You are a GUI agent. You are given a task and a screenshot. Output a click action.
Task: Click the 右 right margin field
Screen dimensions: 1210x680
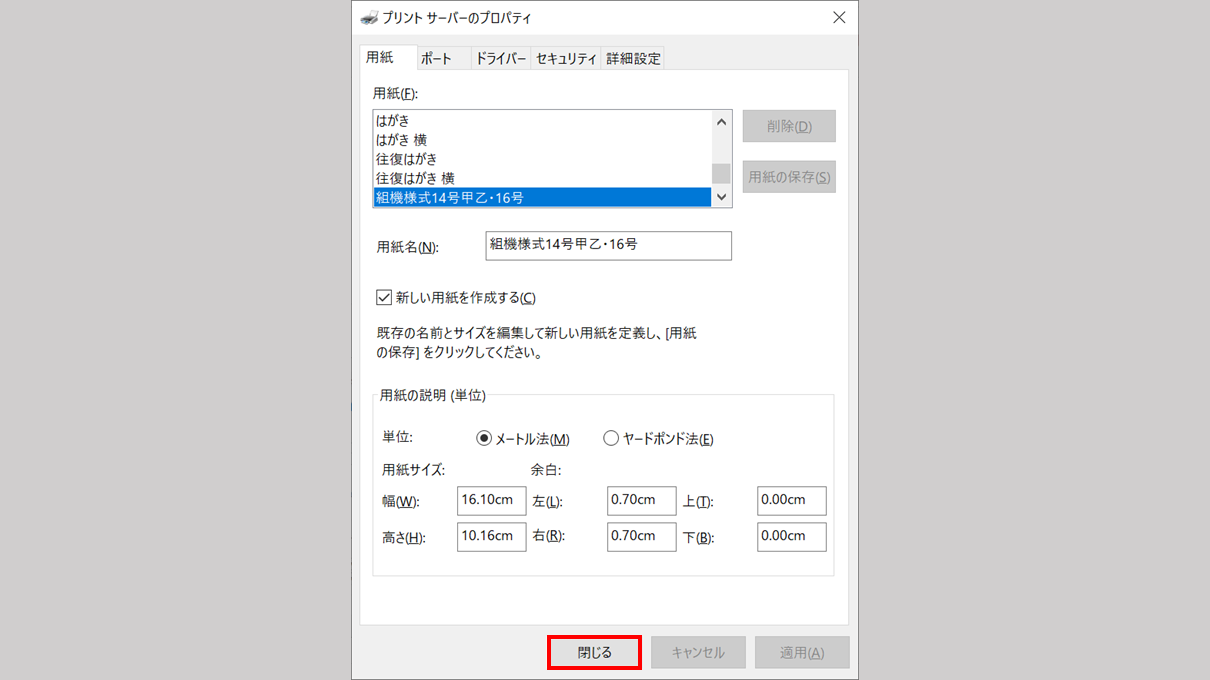[642, 536]
